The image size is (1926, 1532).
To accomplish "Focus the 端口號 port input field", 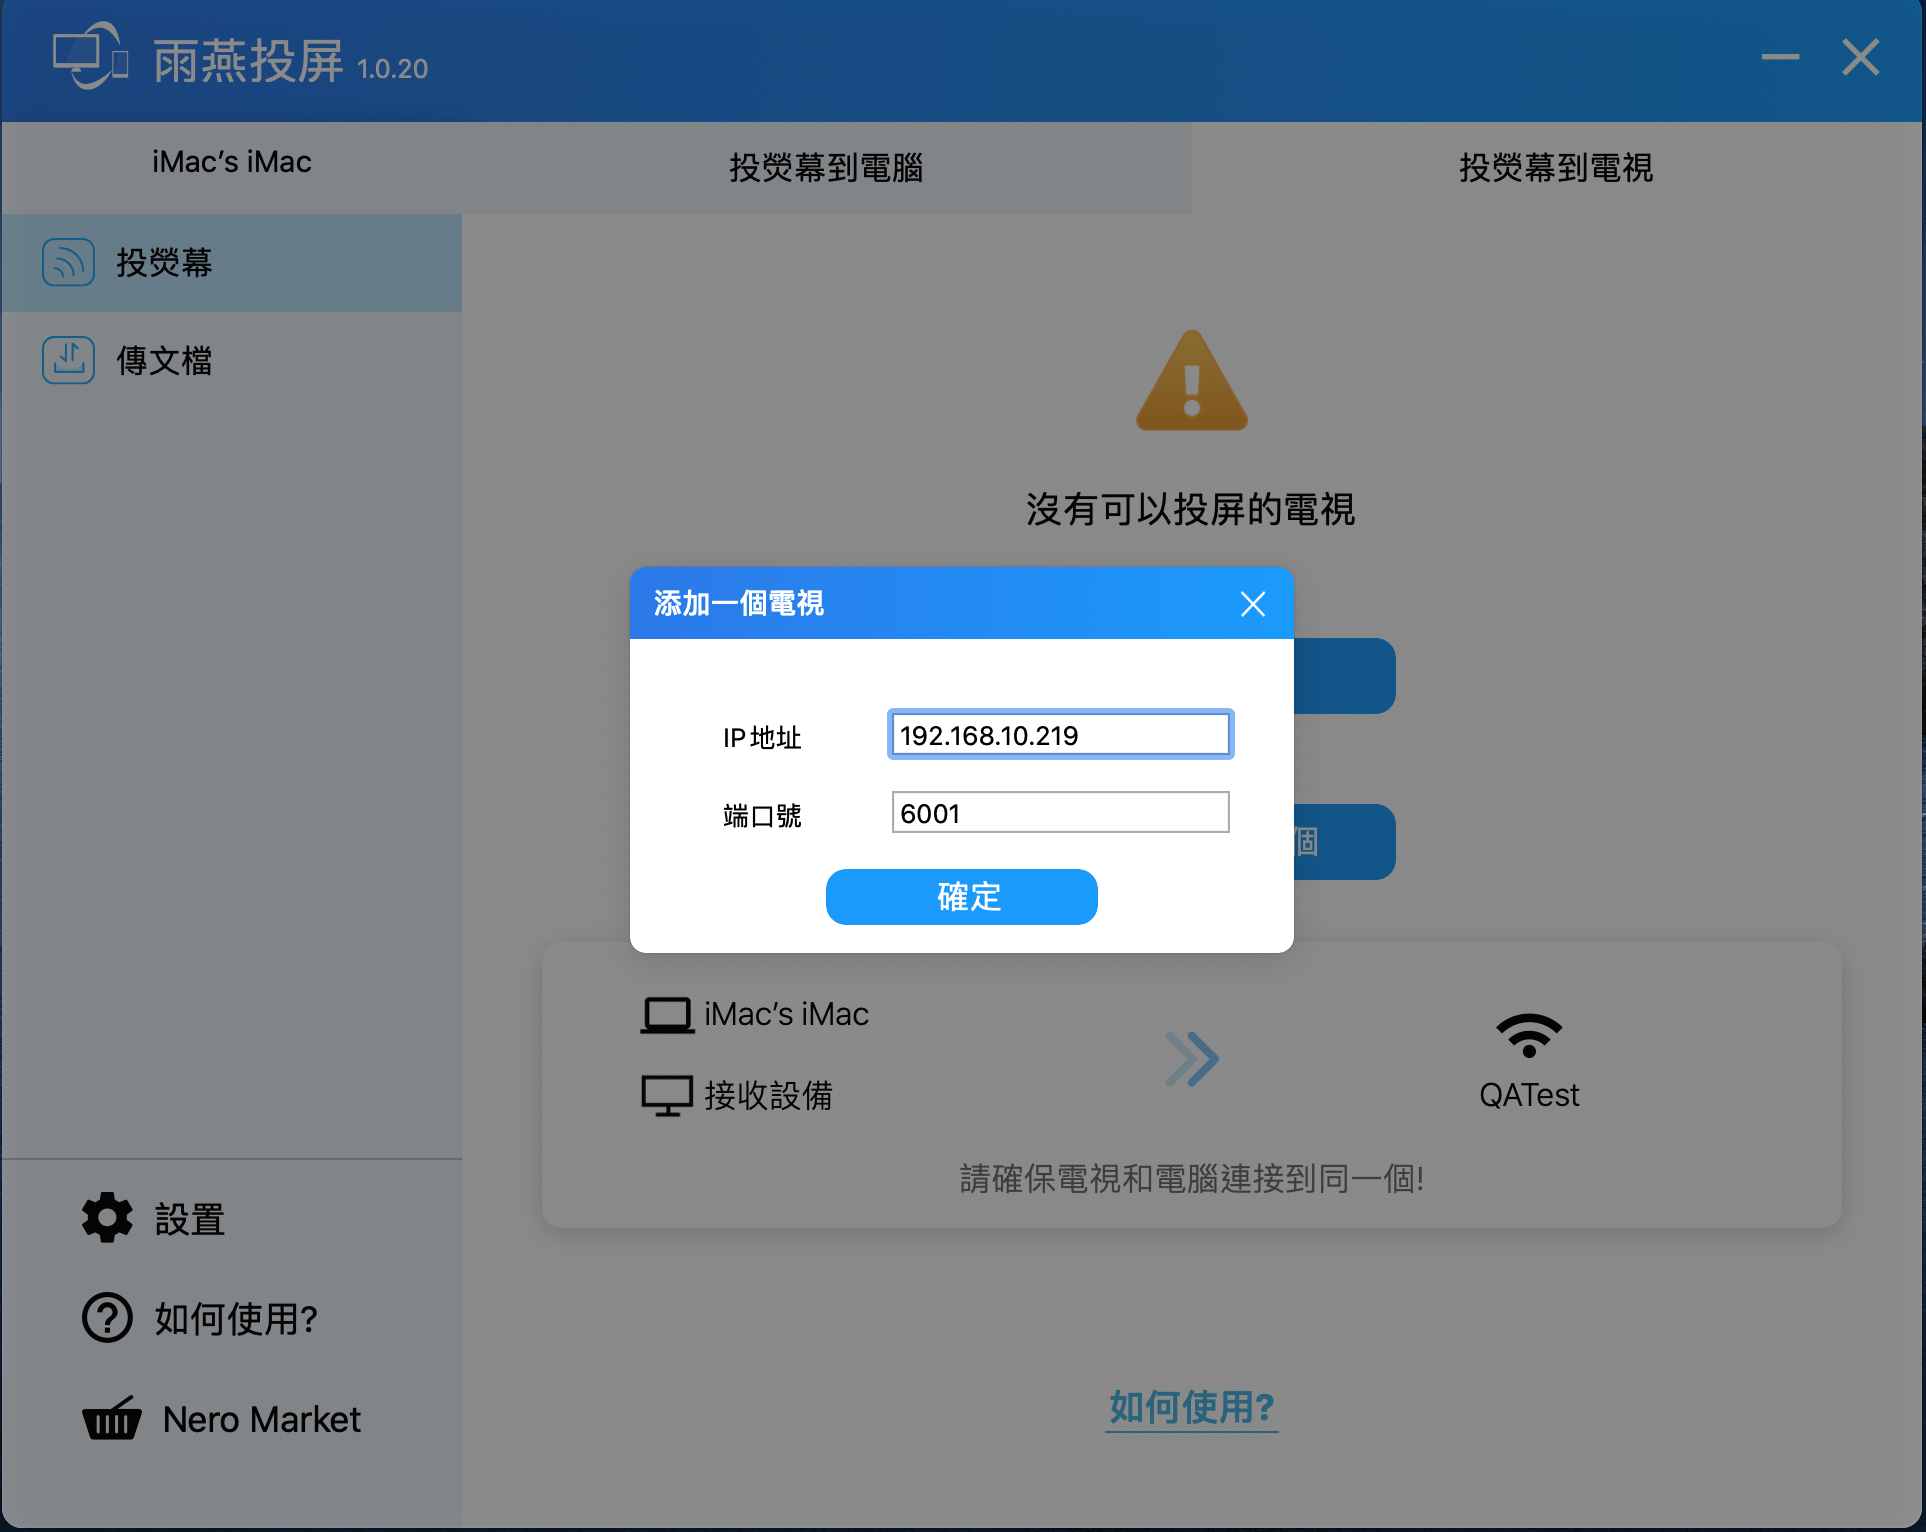I will point(1060,813).
